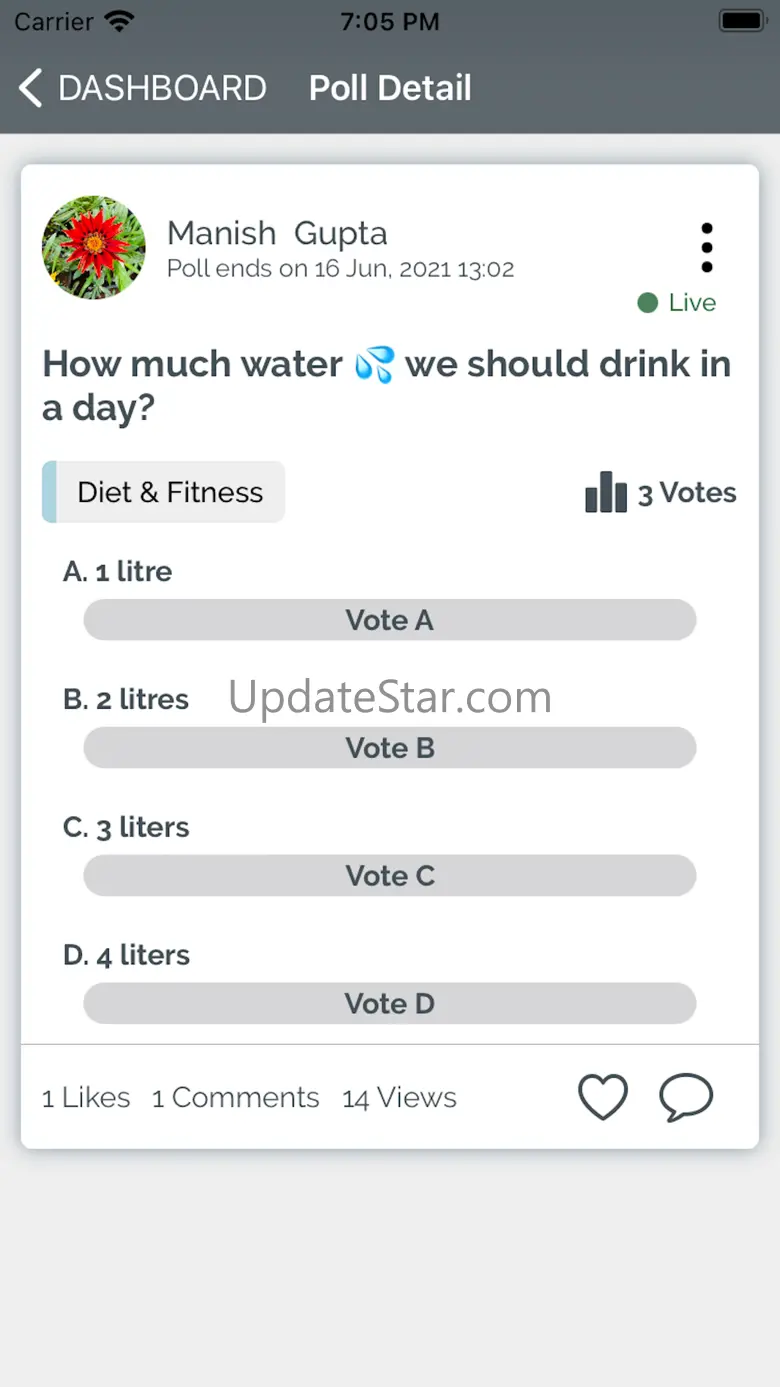Tap the 14 Views count
Screen dimensions: 780x1387
pos(399,1098)
